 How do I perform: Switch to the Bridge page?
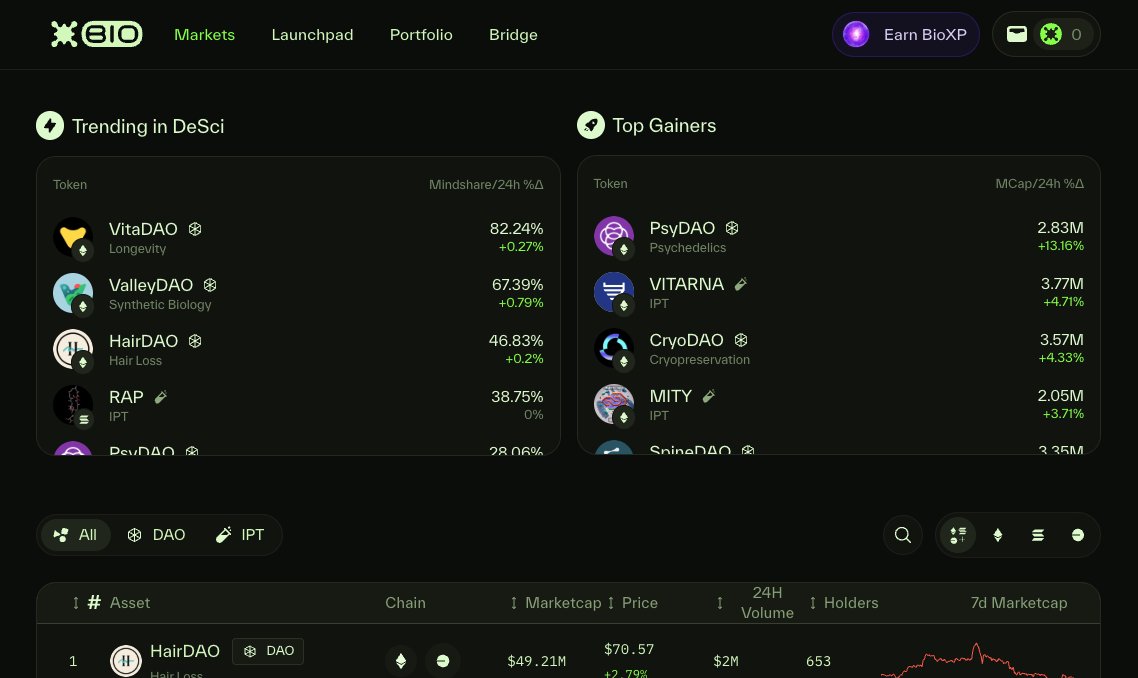pos(513,35)
